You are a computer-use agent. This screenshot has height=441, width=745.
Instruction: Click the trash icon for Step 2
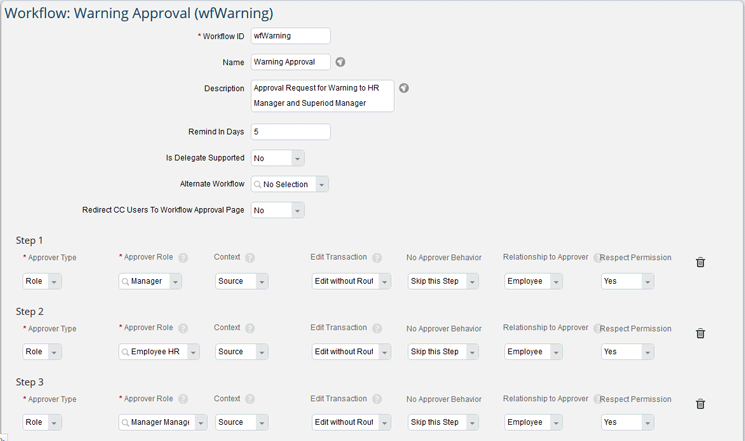[x=700, y=333]
